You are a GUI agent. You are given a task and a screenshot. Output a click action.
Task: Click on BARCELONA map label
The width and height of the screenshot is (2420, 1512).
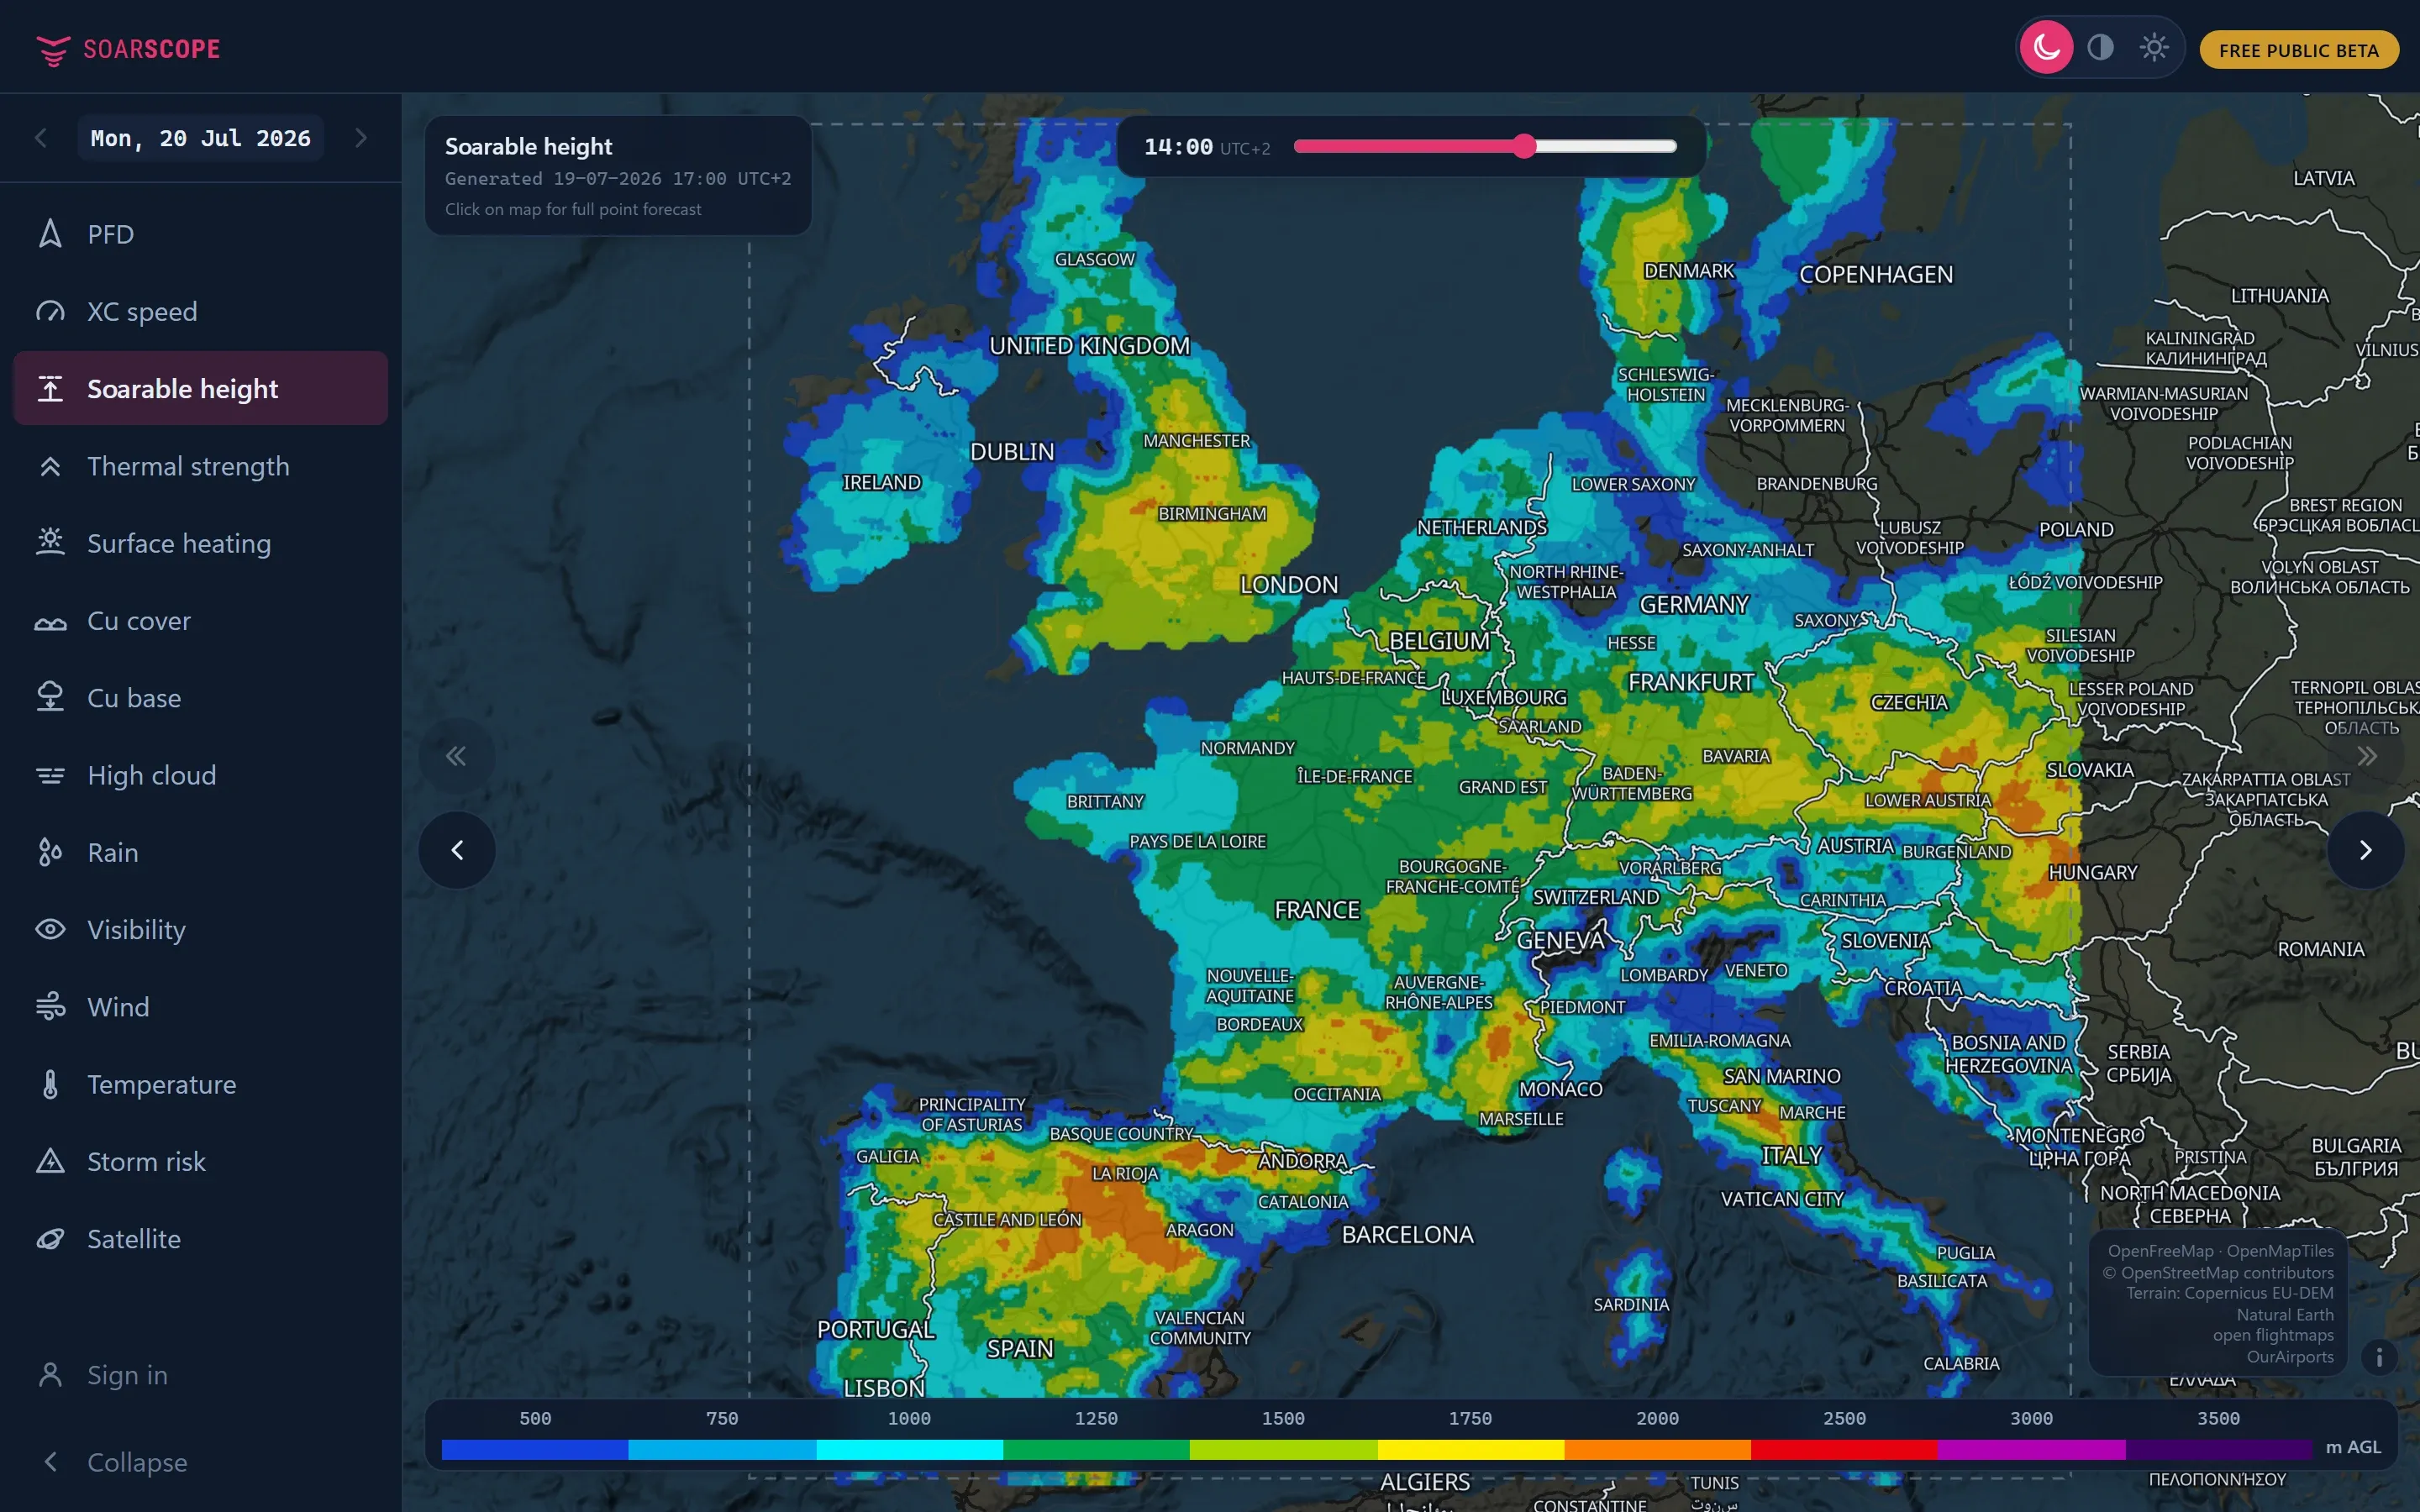coord(1407,1235)
